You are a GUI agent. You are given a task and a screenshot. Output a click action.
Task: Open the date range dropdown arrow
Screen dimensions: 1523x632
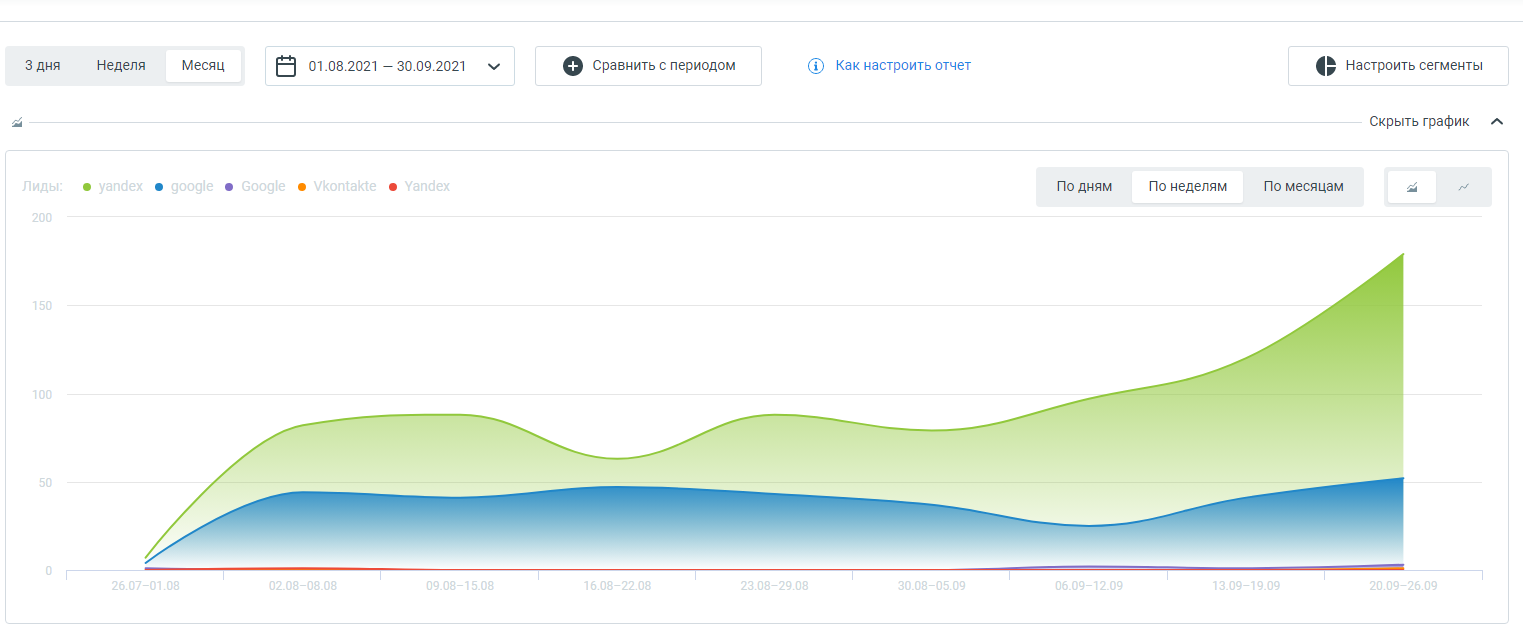point(493,67)
